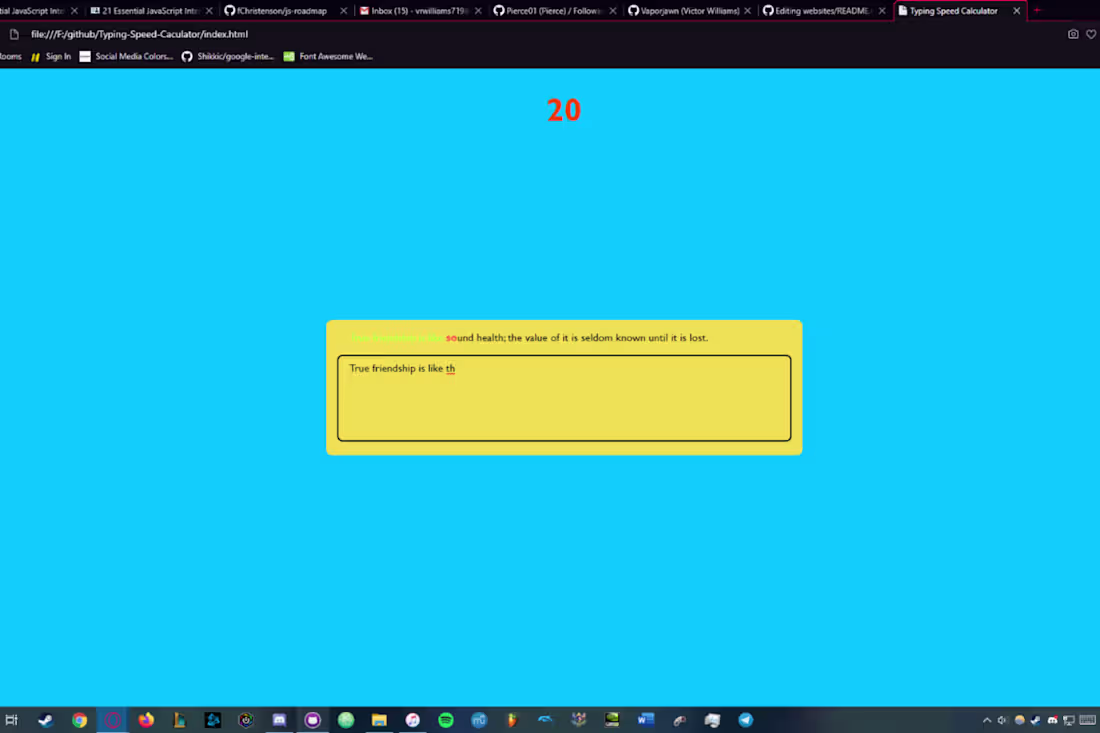Click the countdown timer number 20

[564, 110]
